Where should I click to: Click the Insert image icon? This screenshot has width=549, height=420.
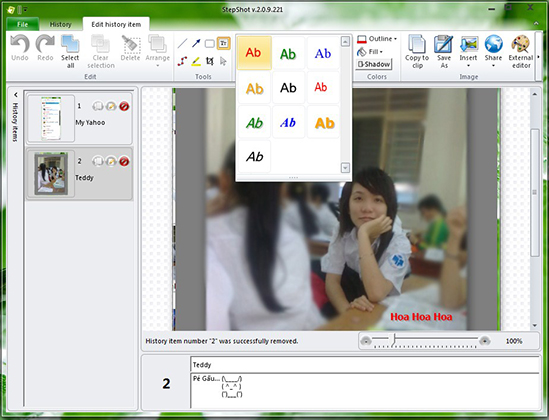coord(468,43)
